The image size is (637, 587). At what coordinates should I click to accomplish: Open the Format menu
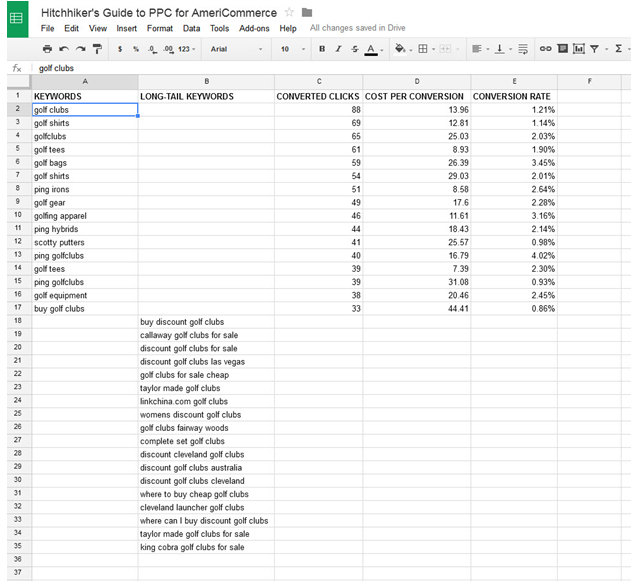[160, 28]
